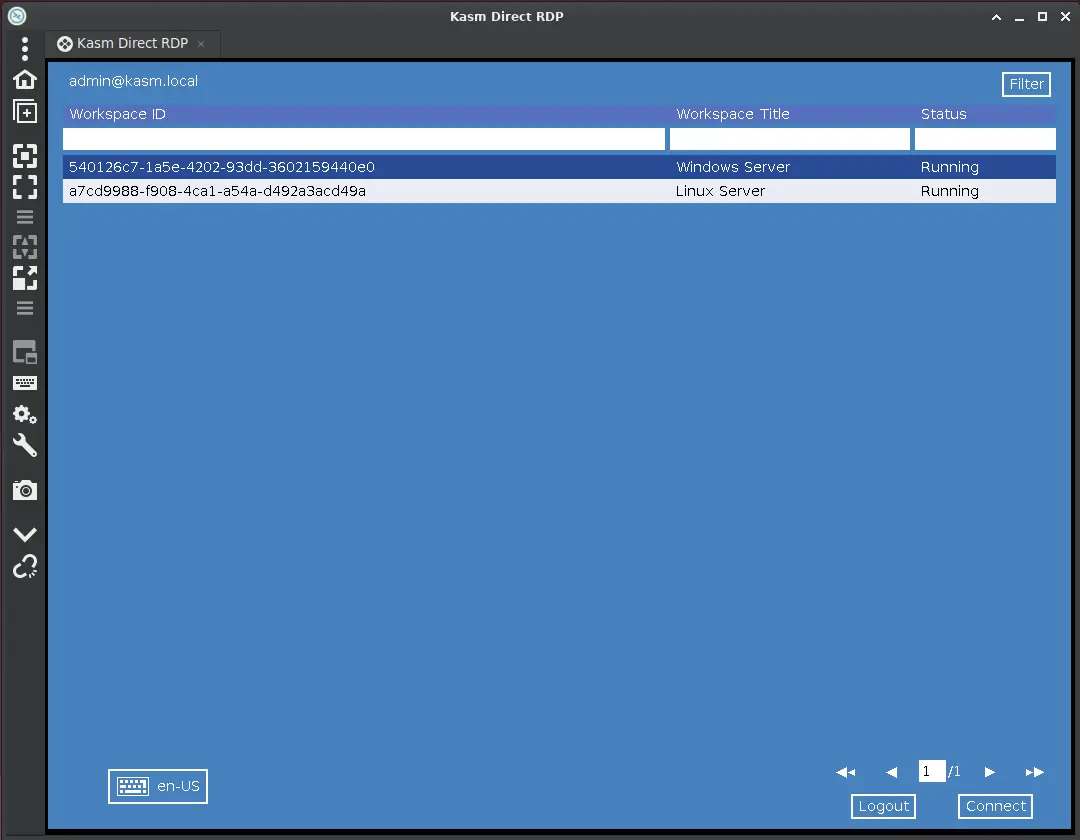This screenshot has width=1080, height=840.
Task: Click minimize chevron-down icon in sidebar
Action: [x=25, y=534]
